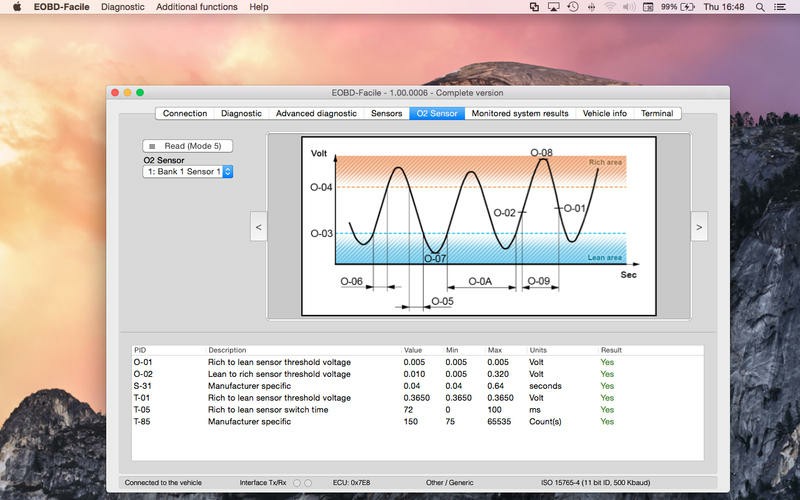Click the Value column header
This screenshot has height=500, width=800.
[x=413, y=350]
